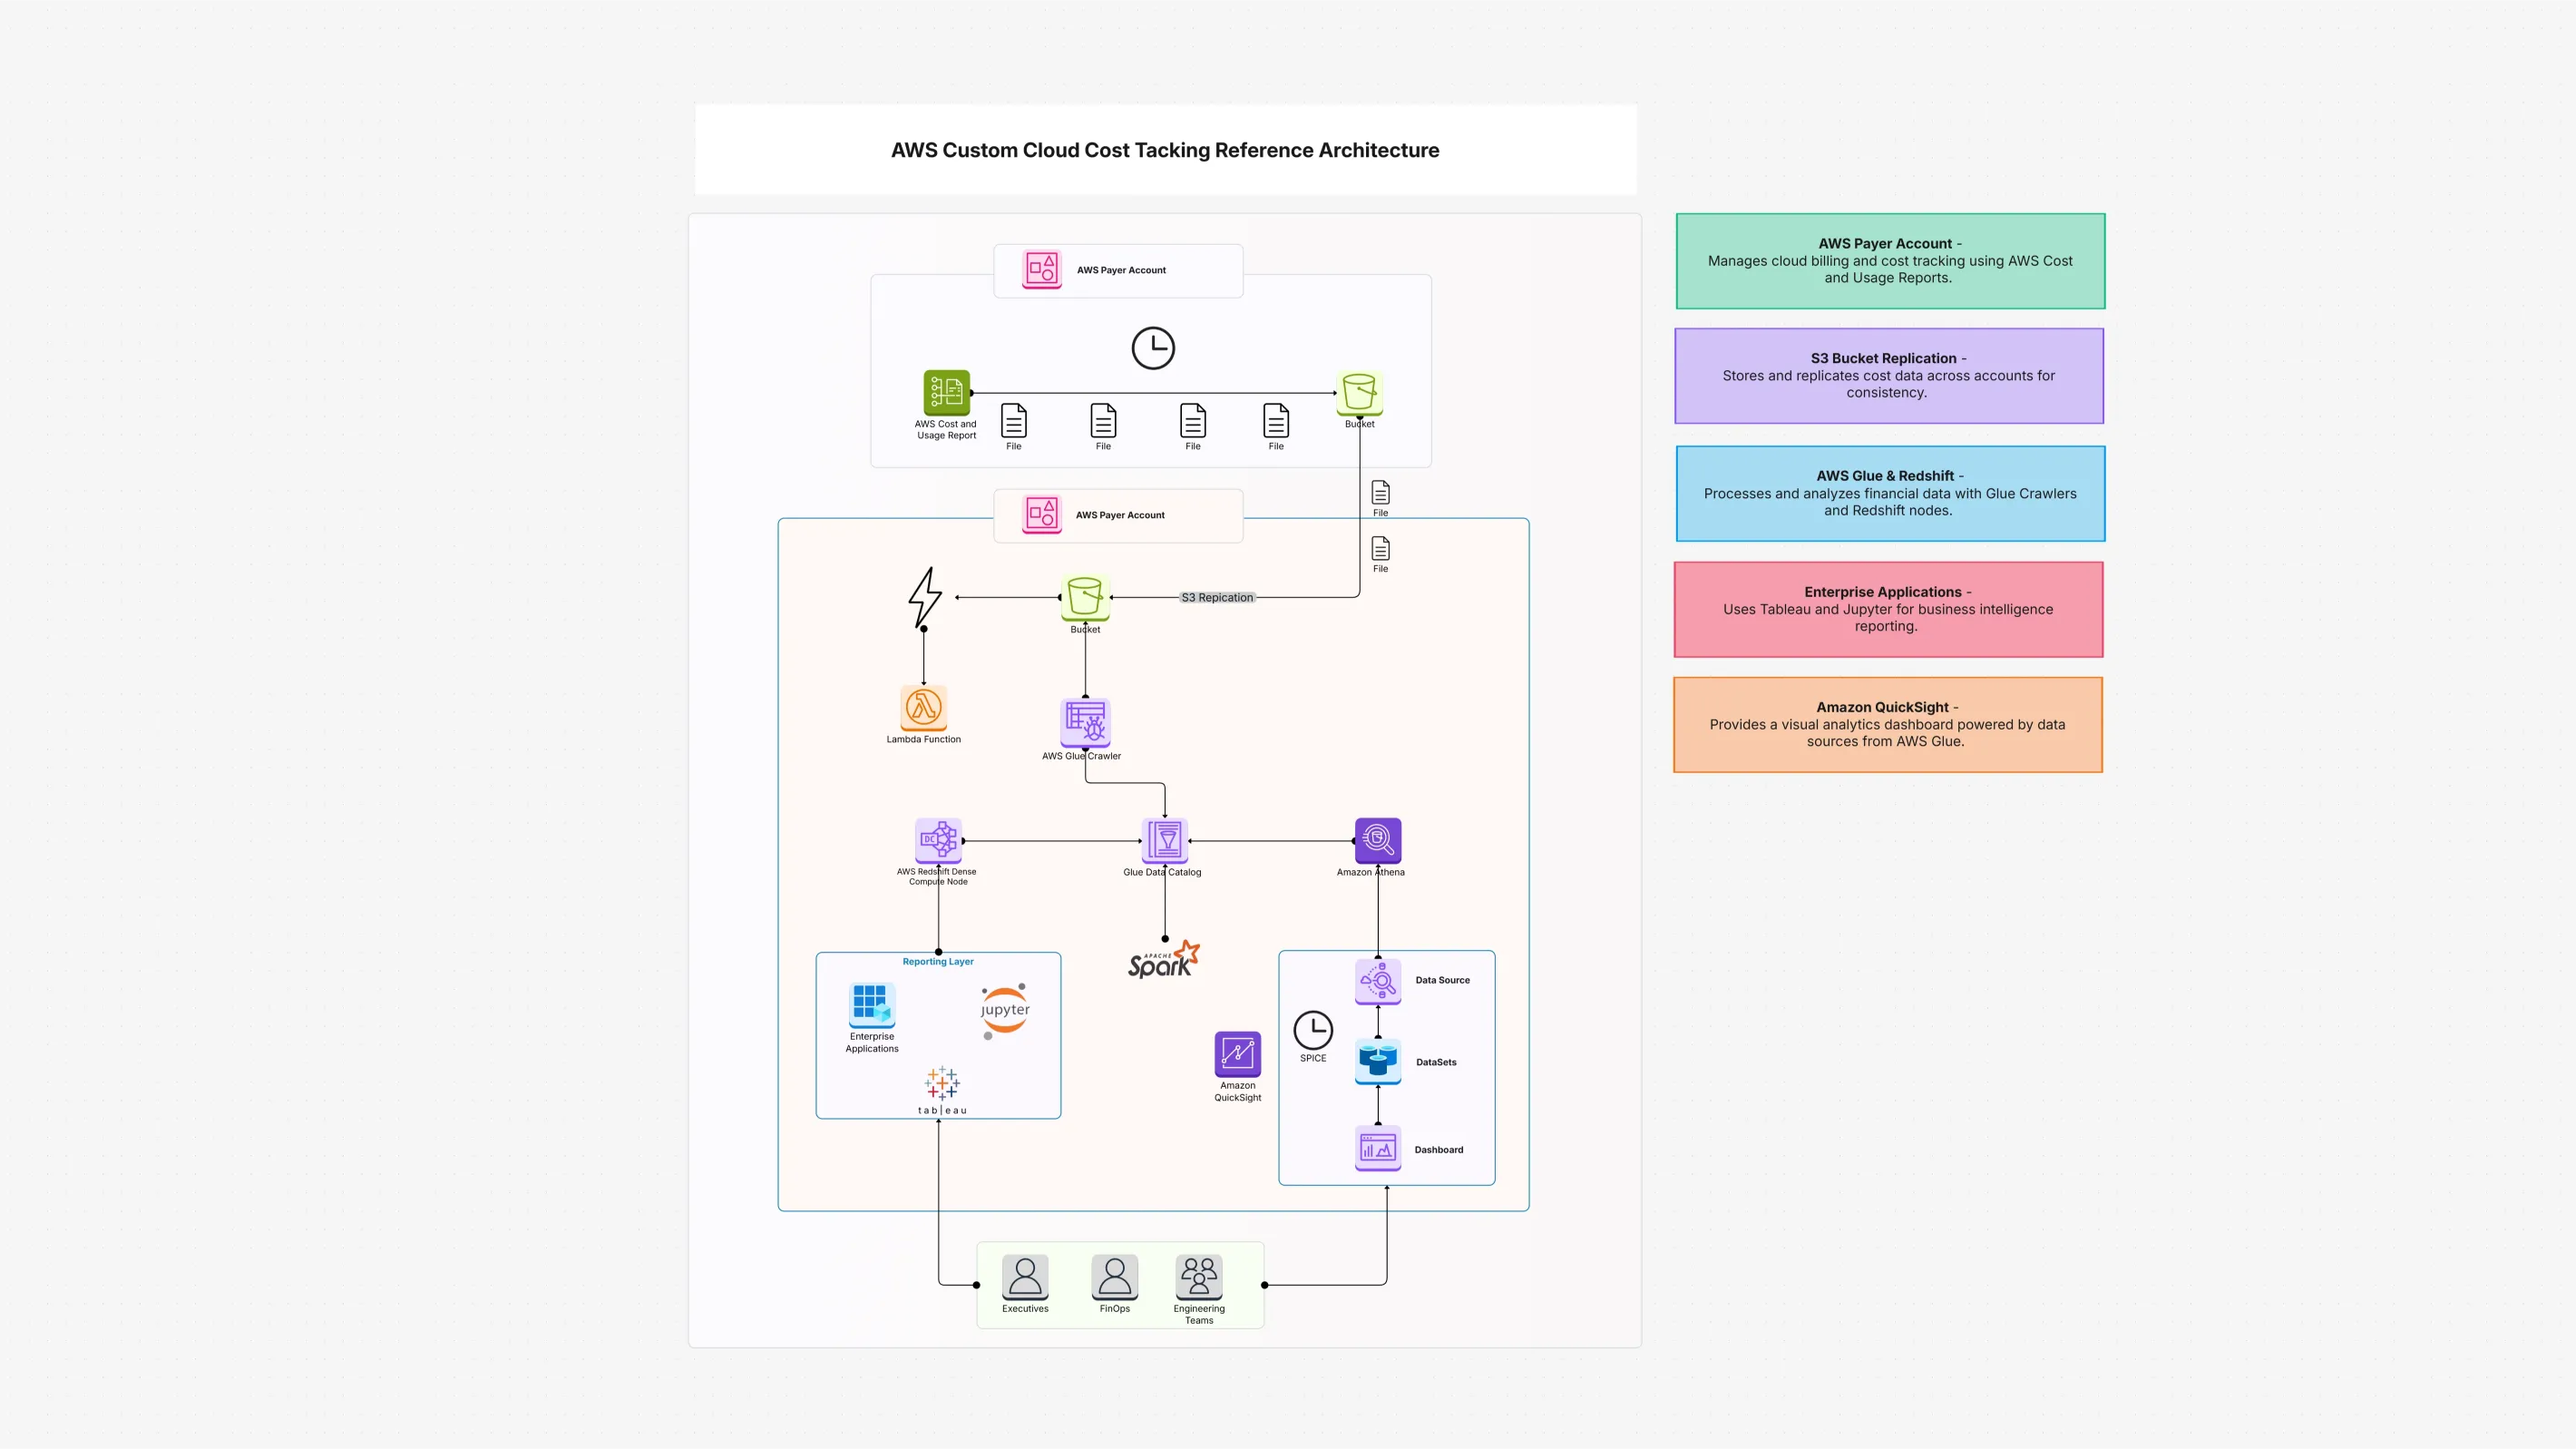
Task: Click the Apache Spark logo
Action: coord(1162,958)
